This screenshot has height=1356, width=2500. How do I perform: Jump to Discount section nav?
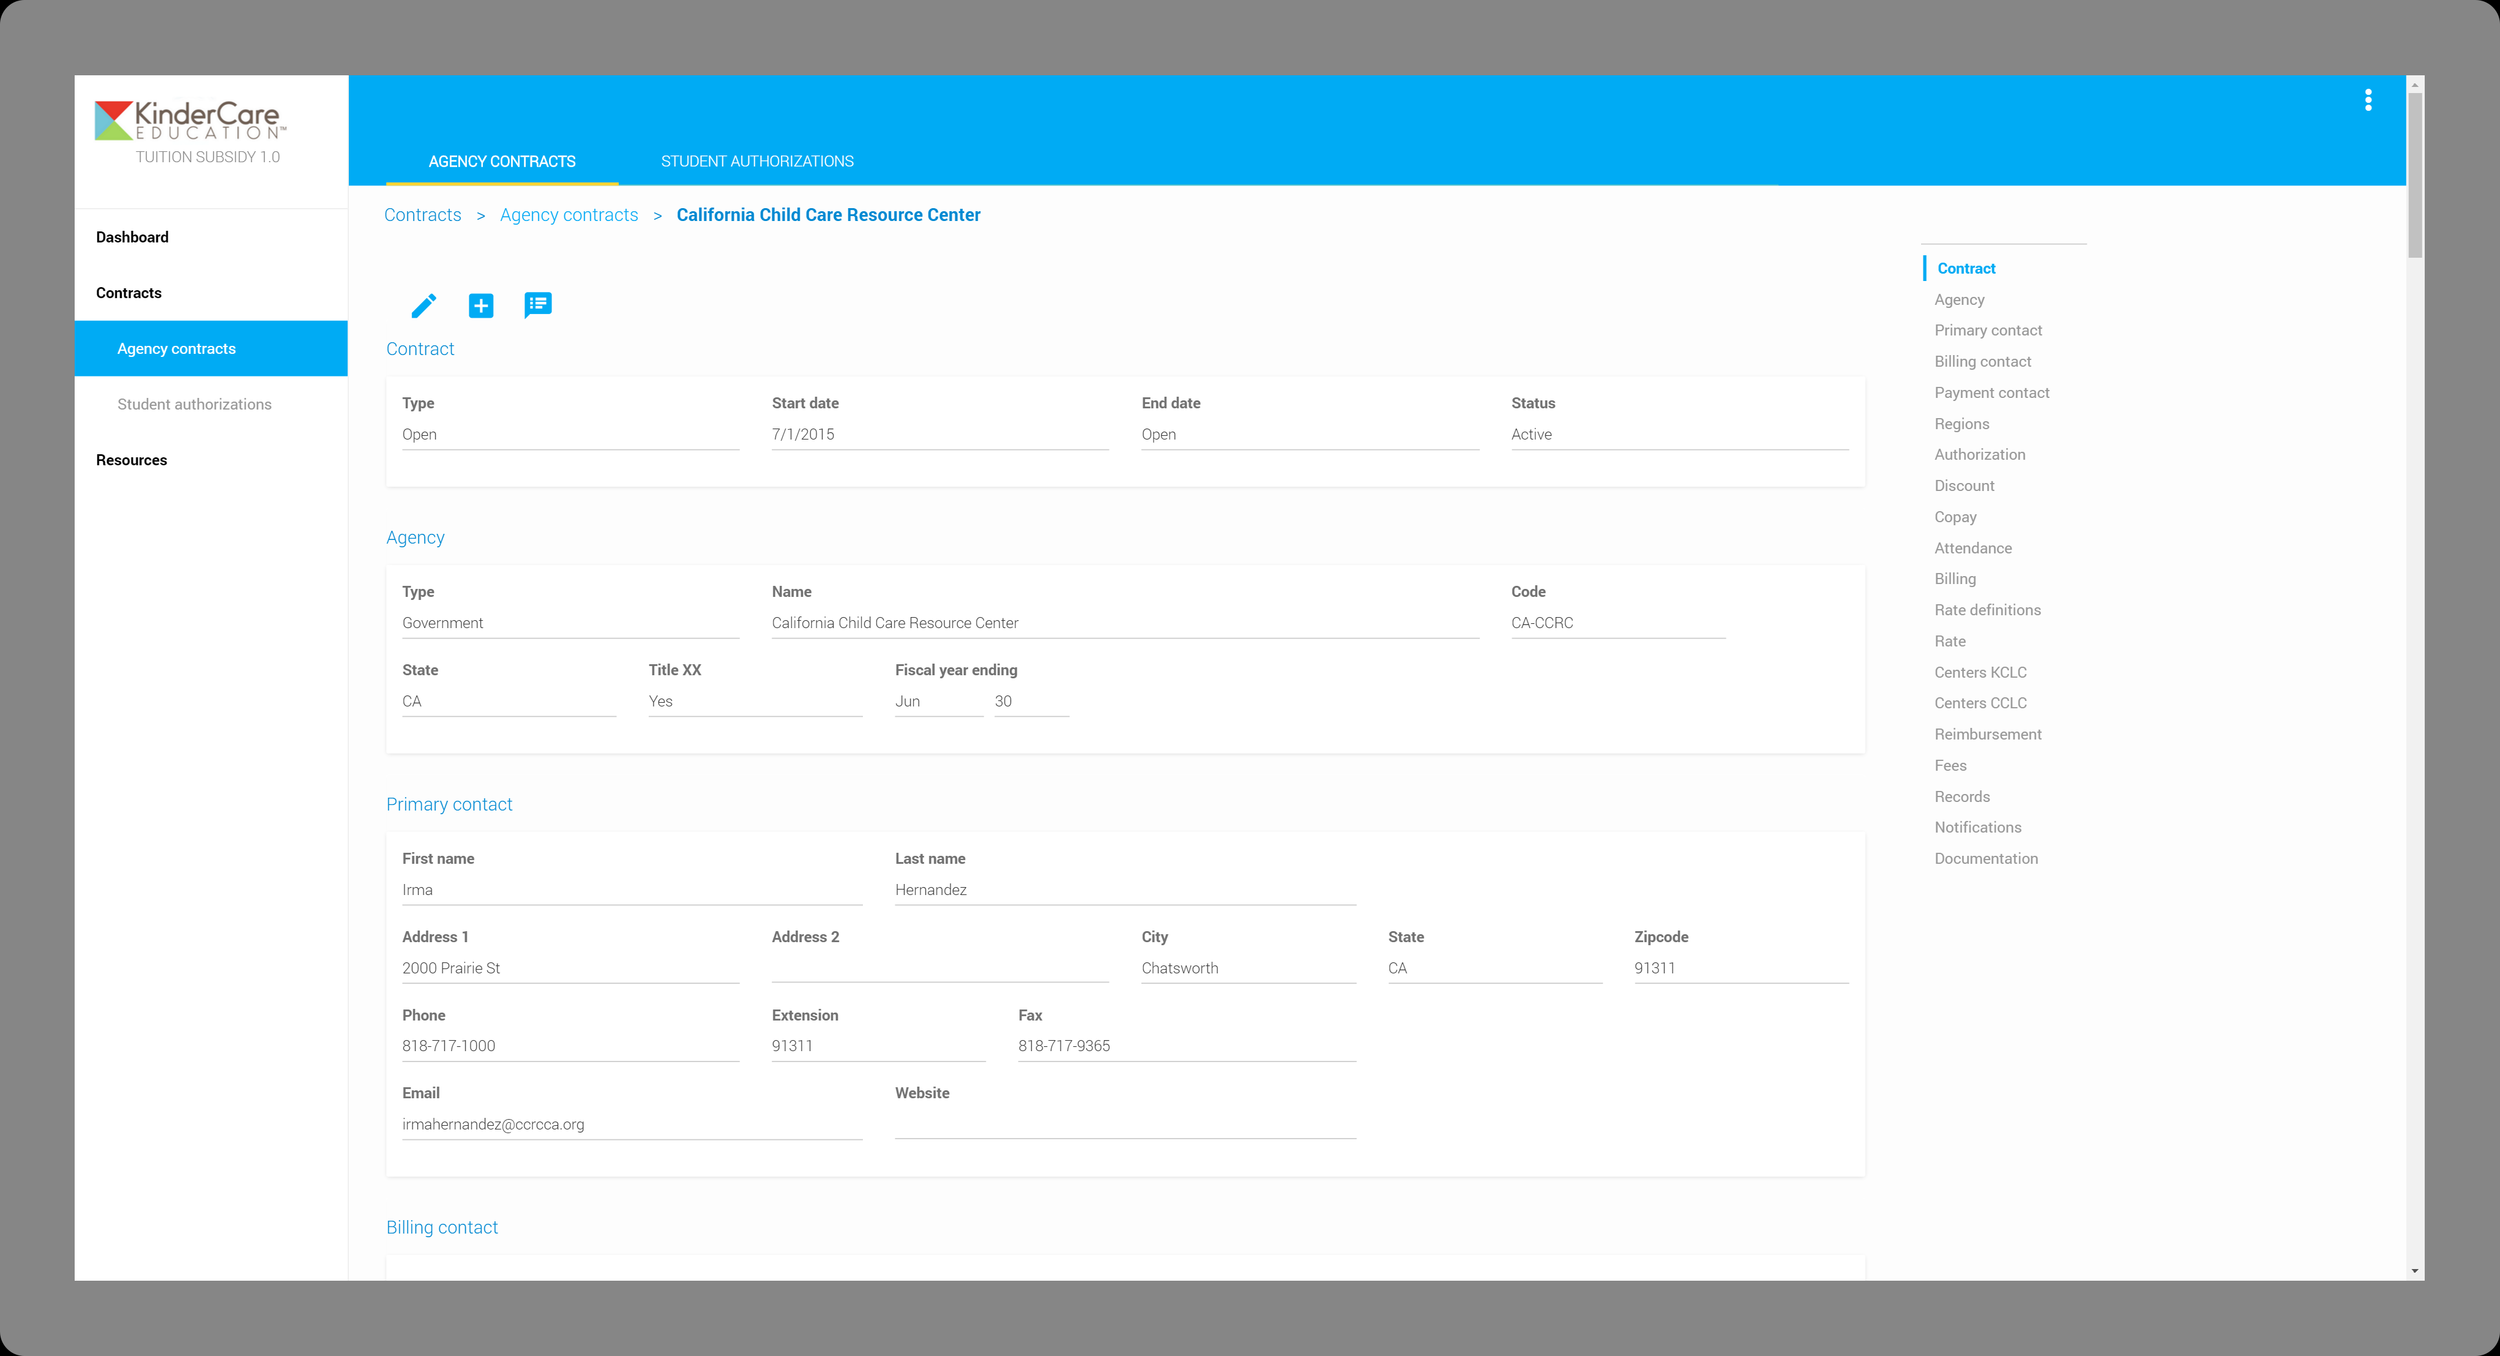(x=1964, y=485)
